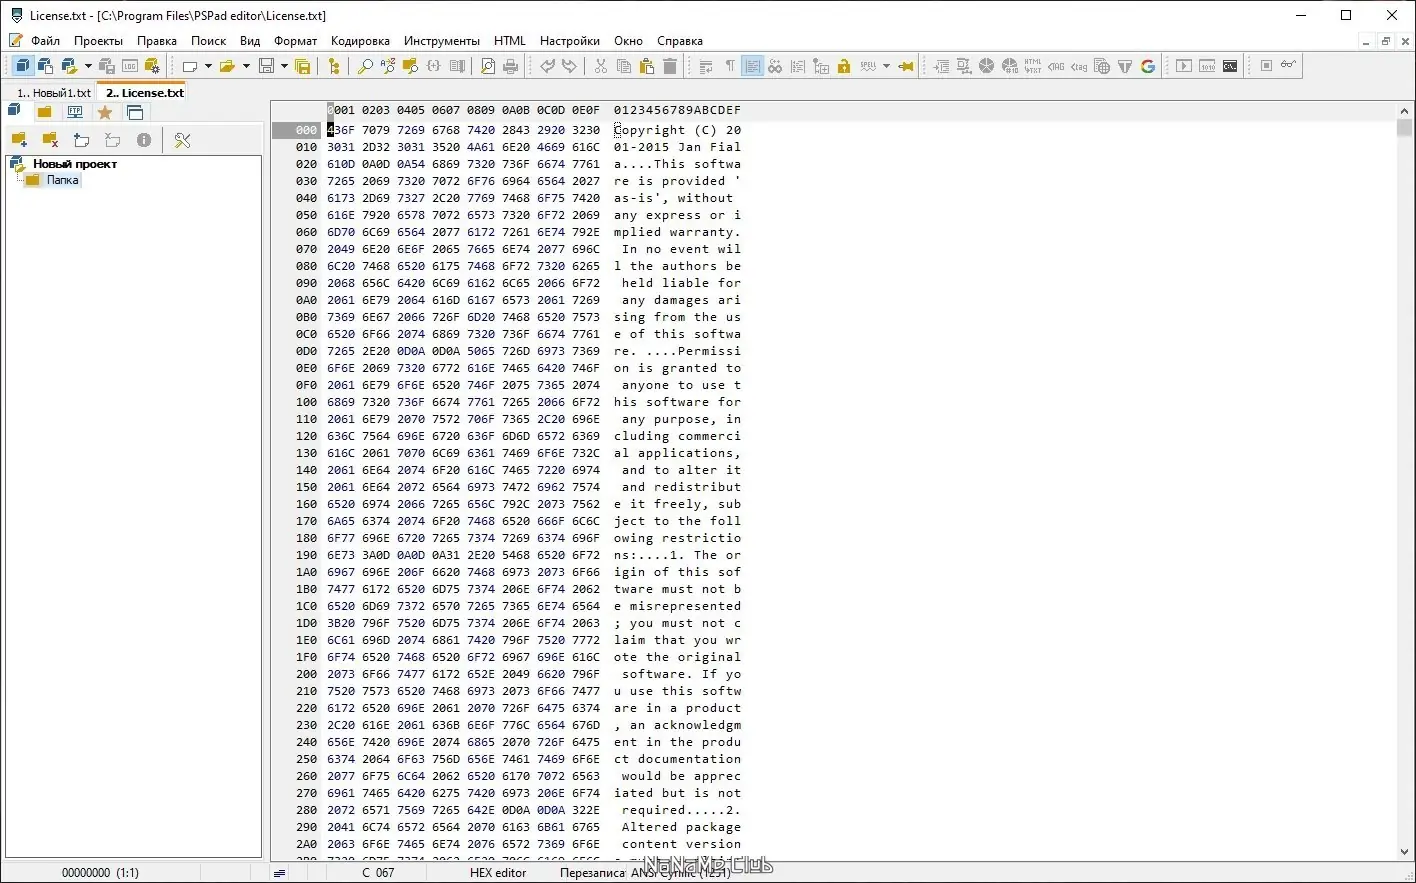Open the Правка menu
This screenshot has height=883, width=1416.
[157, 41]
